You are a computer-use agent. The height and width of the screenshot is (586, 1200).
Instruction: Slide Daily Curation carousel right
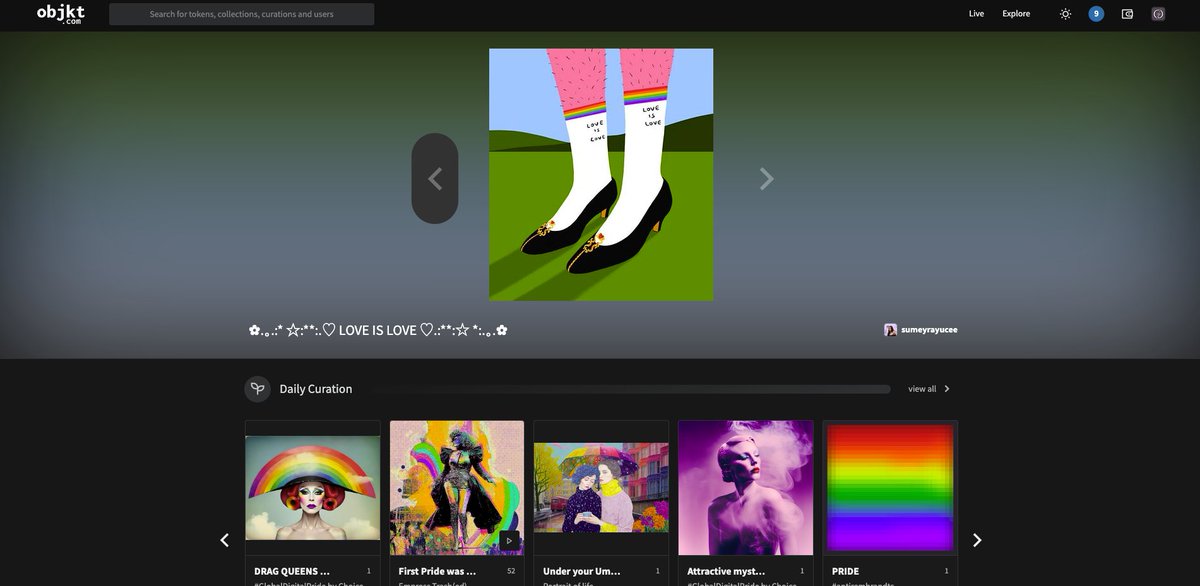[x=977, y=540]
